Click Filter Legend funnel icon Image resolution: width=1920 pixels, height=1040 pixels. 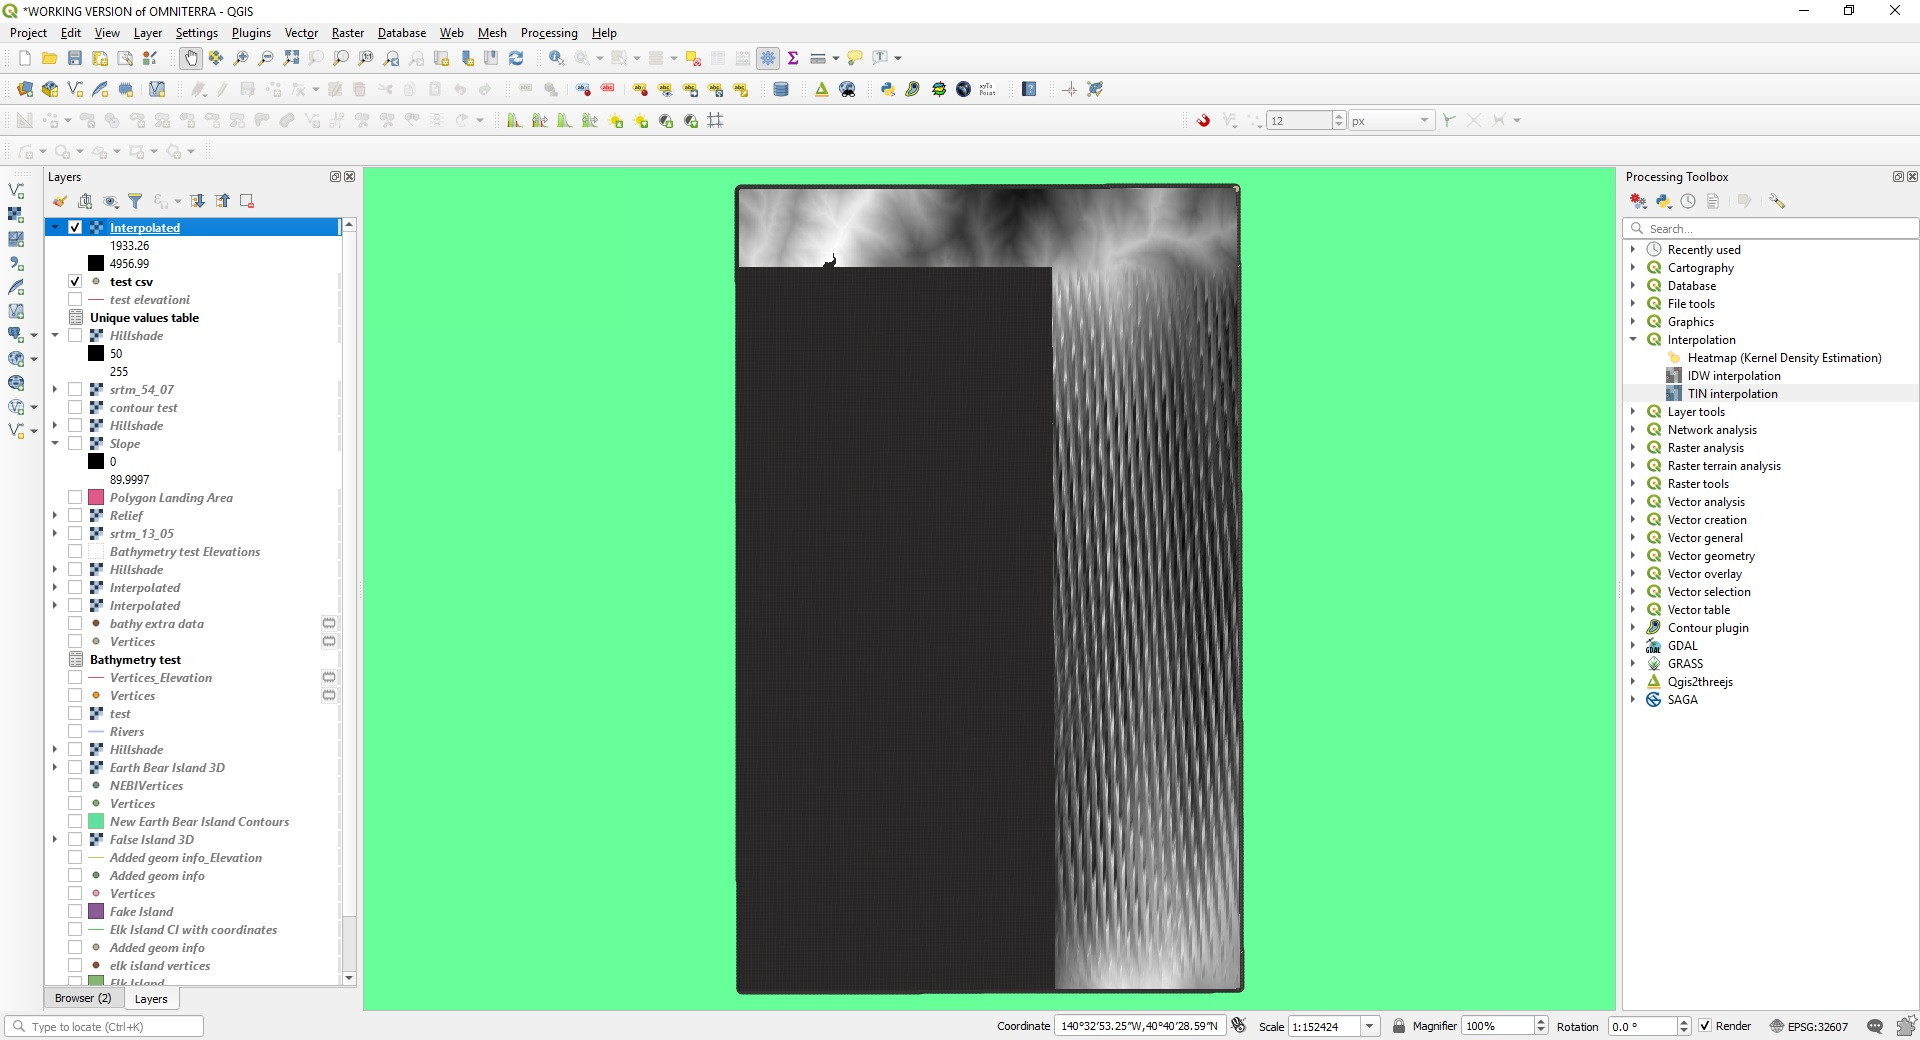pyautogui.click(x=135, y=201)
